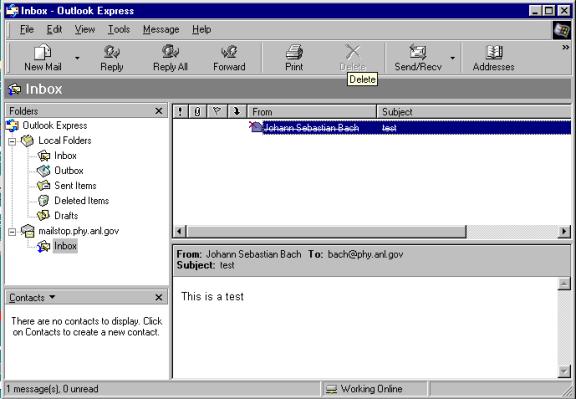This screenshot has width=576, height=399.
Task: Select the Sent Items folder
Action: click(75, 186)
